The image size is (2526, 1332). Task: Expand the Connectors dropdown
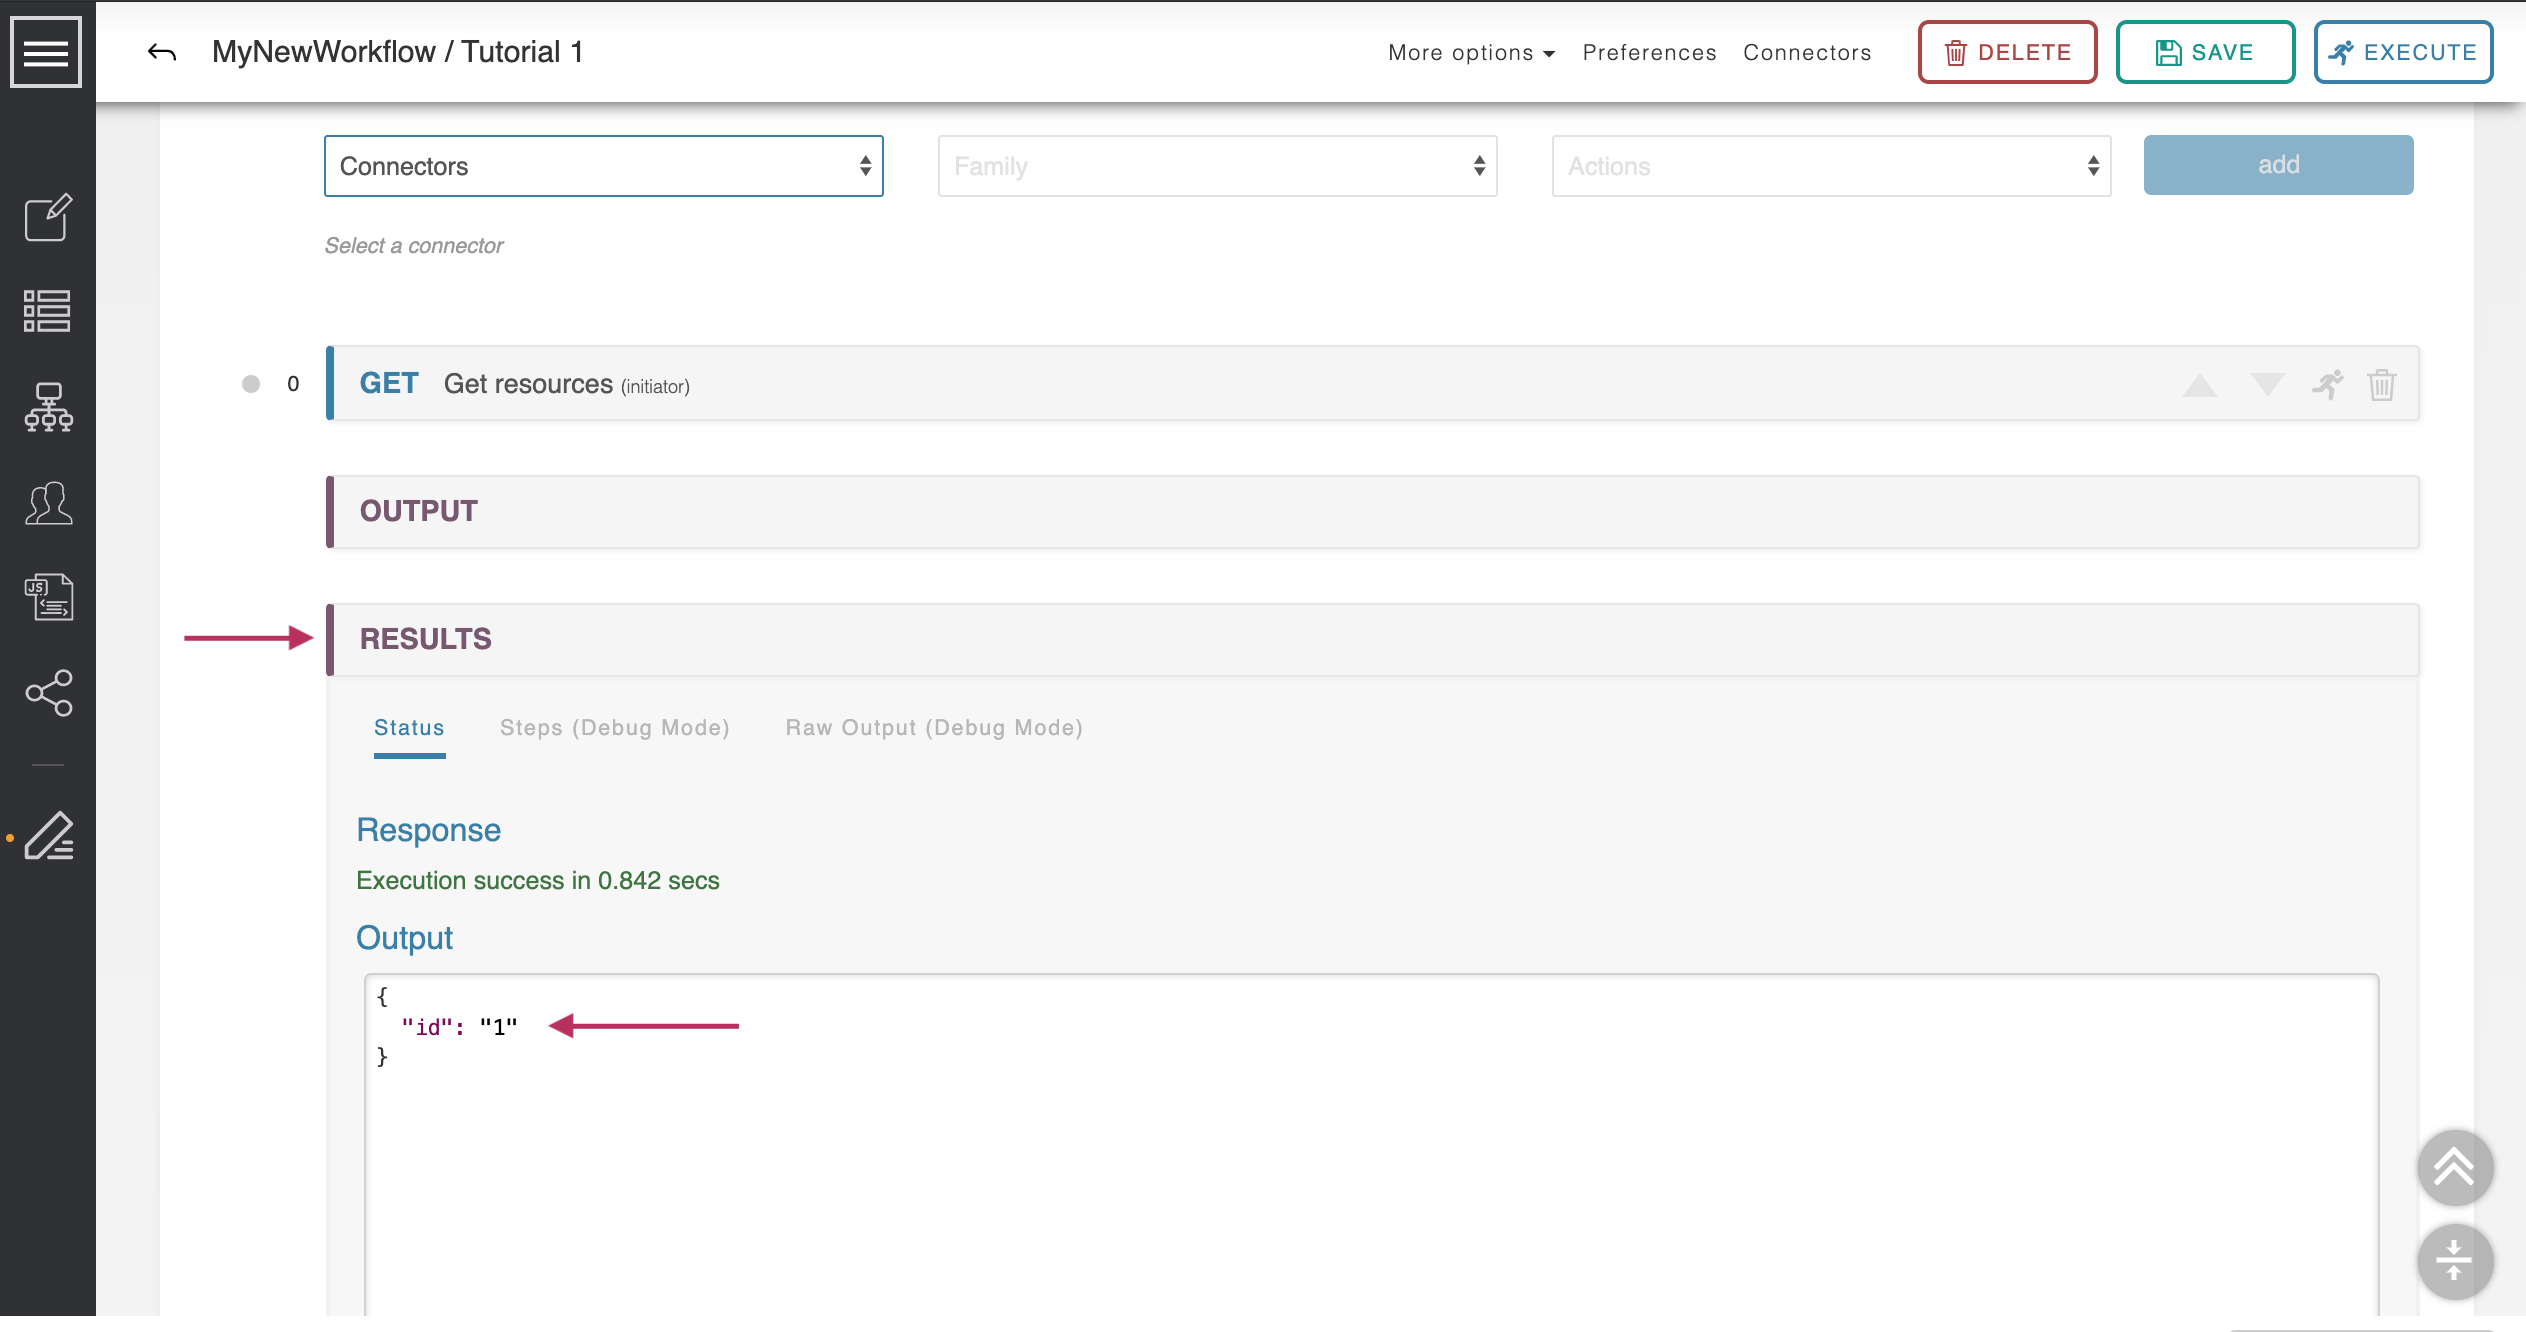(603, 166)
